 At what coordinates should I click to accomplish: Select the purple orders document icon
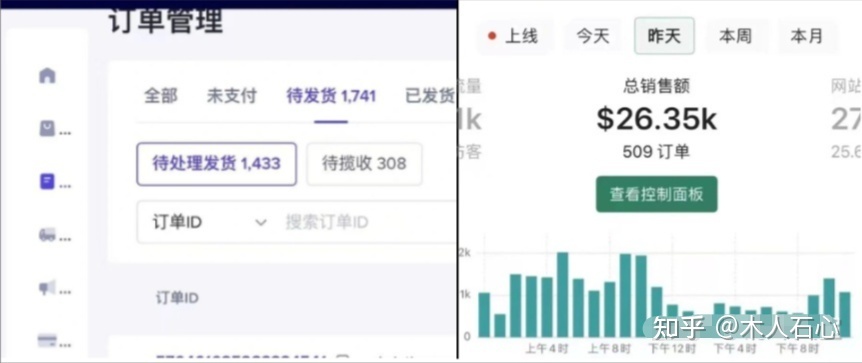[x=47, y=181]
